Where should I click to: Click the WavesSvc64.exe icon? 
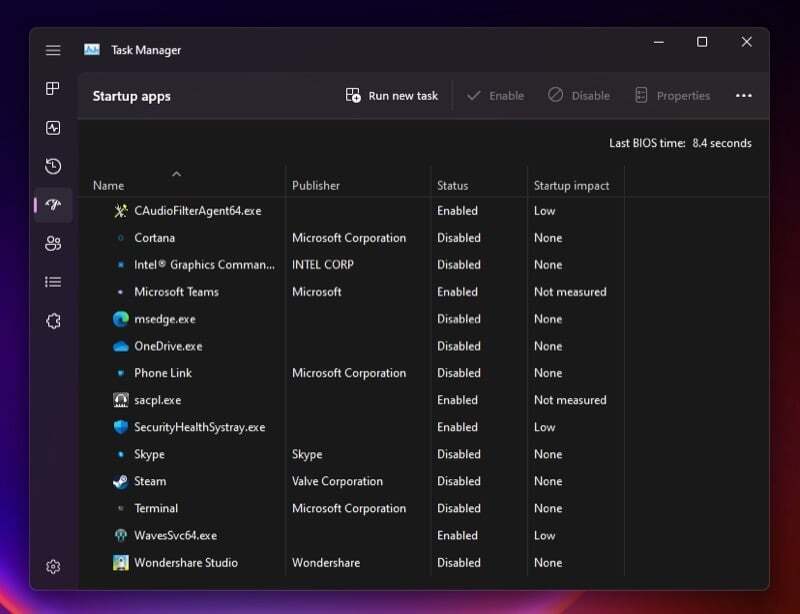click(x=120, y=535)
